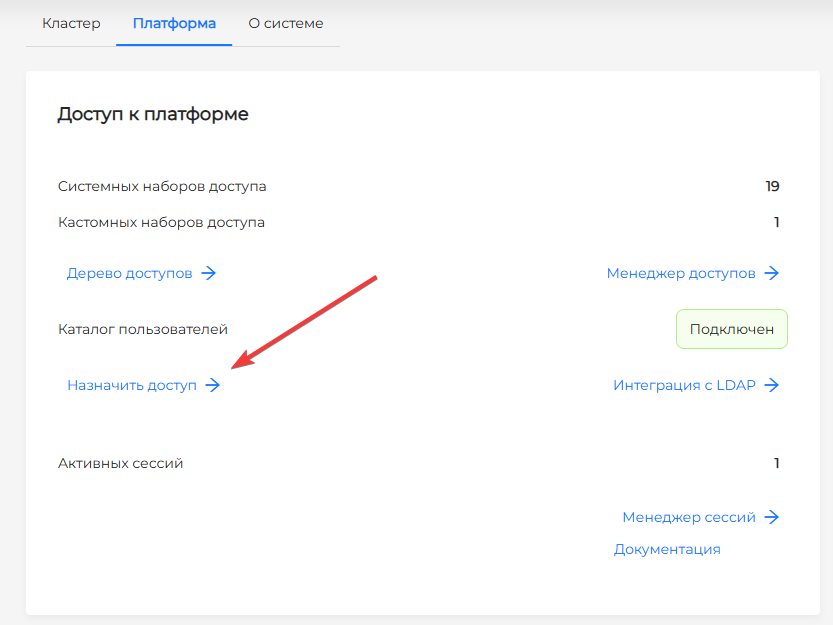Click the arrow icon next to Дерево доступов
This screenshot has height=625, width=833.
210,273
